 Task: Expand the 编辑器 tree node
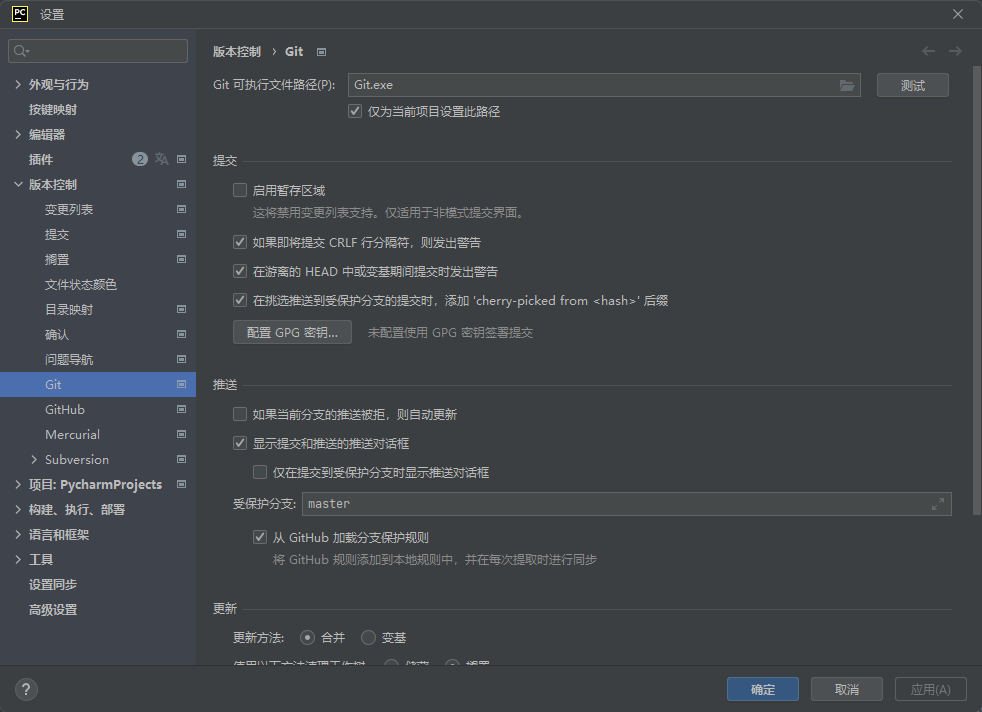pyautogui.click(x=18, y=134)
